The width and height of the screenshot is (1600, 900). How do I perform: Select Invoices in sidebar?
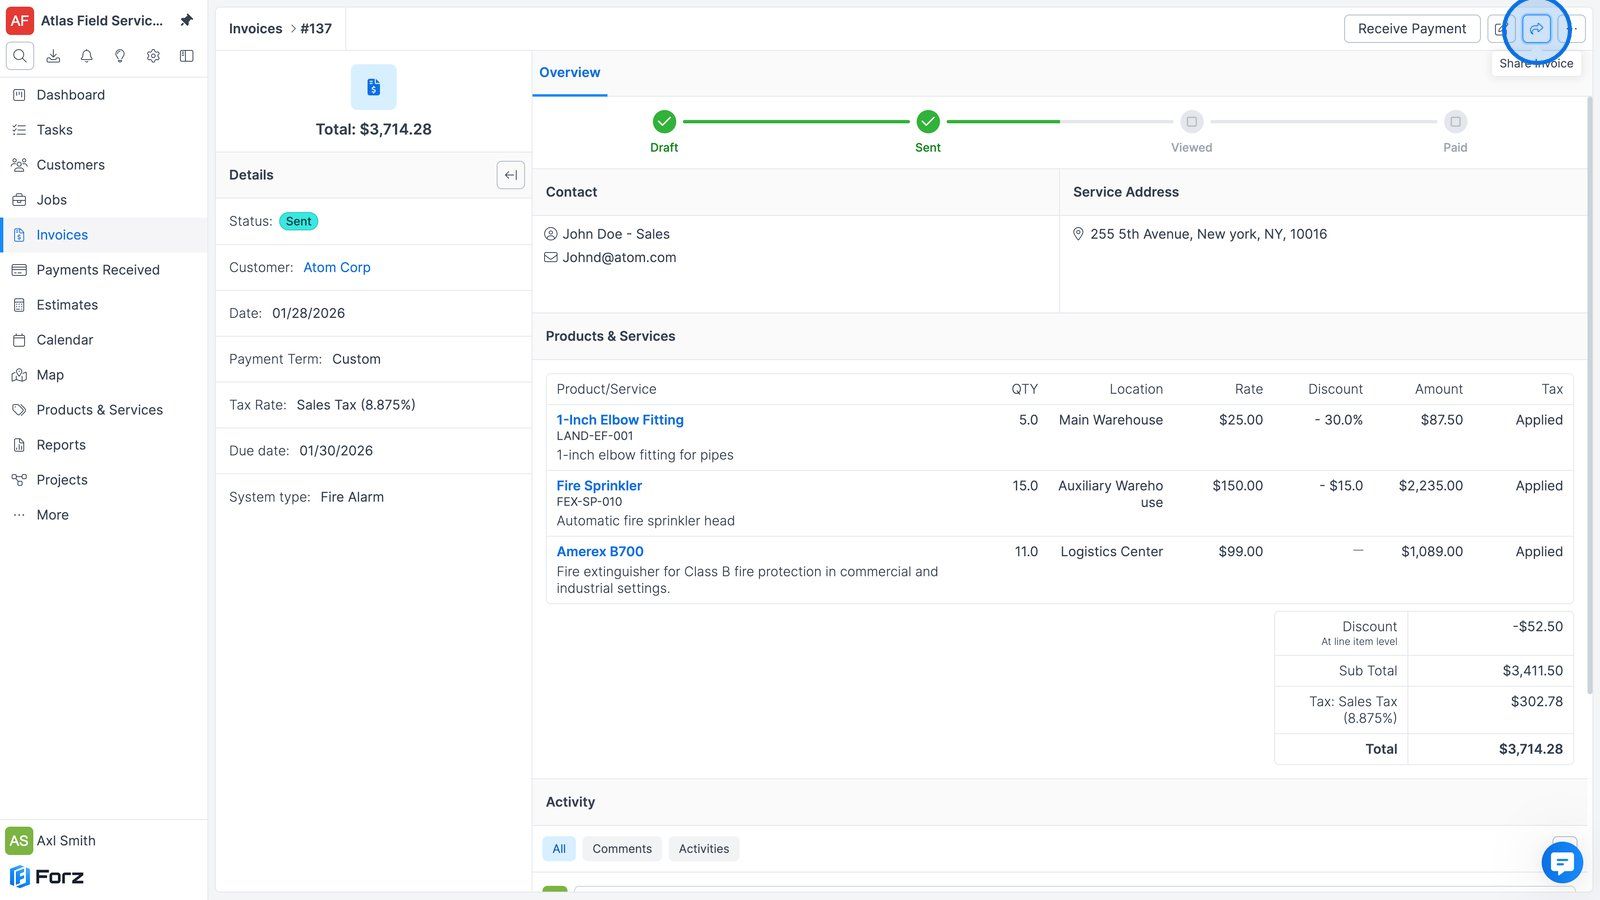(104, 235)
